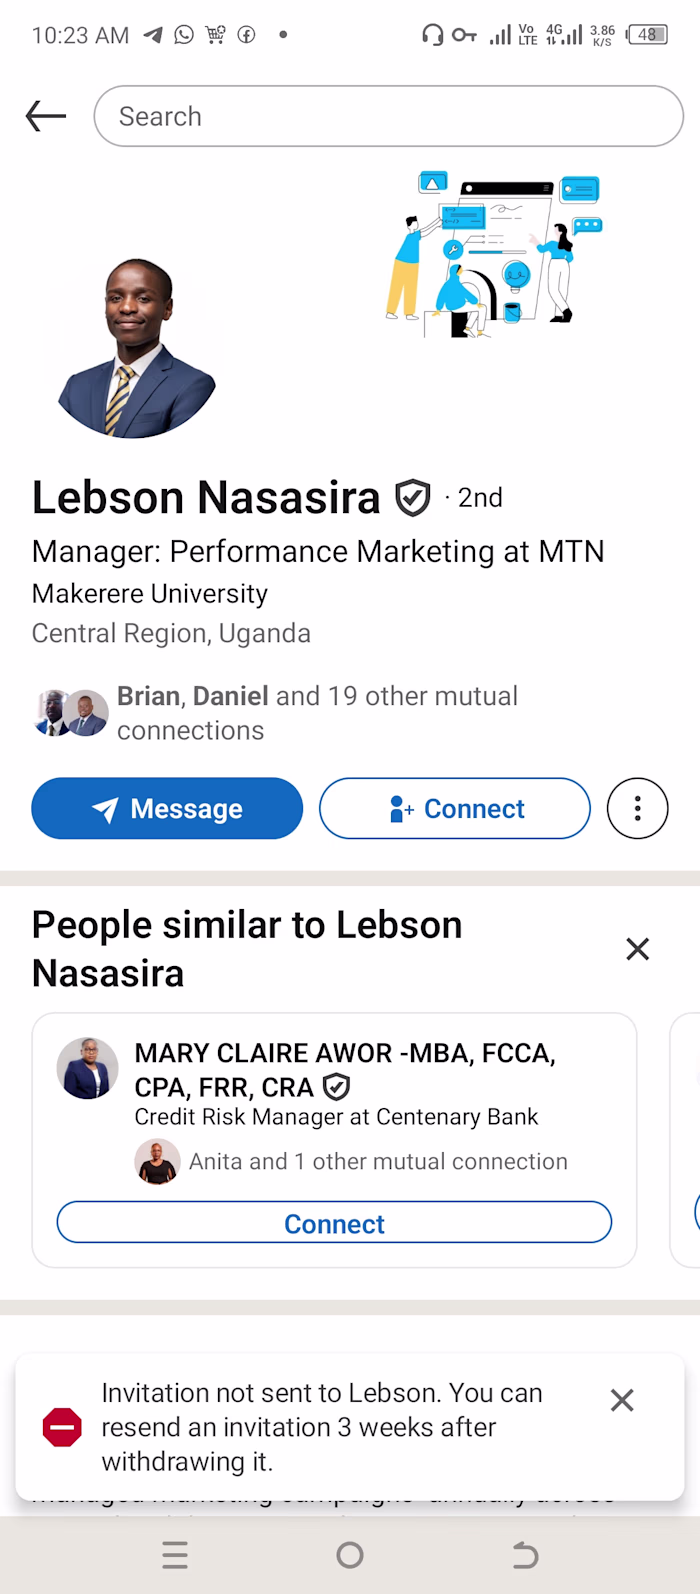
Task: Open the three-dot more options menu
Action: [637, 808]
